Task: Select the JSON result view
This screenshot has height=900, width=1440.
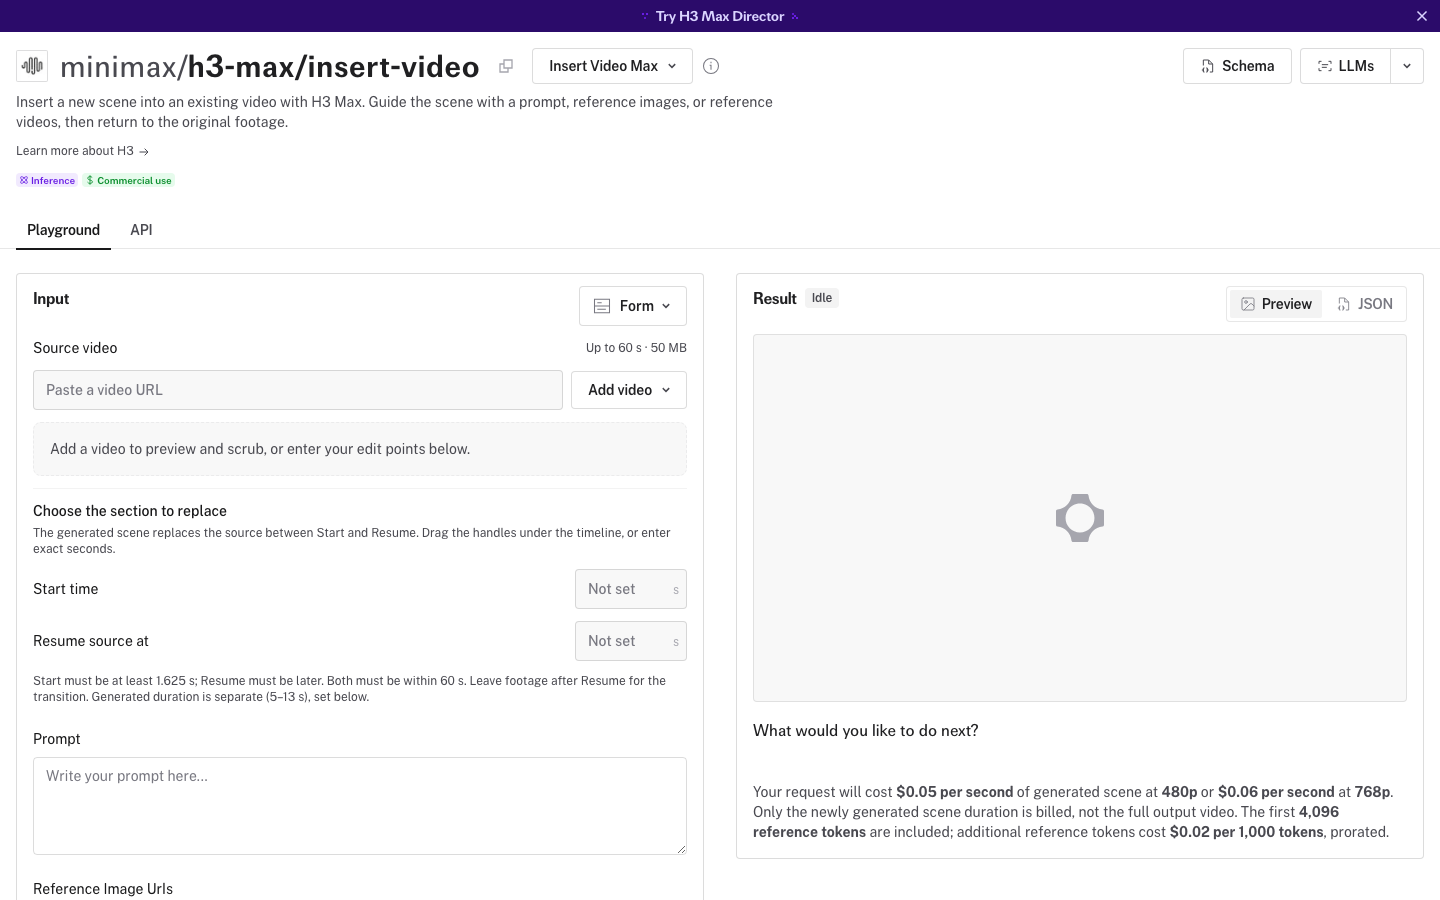Action: point(1365,304)
